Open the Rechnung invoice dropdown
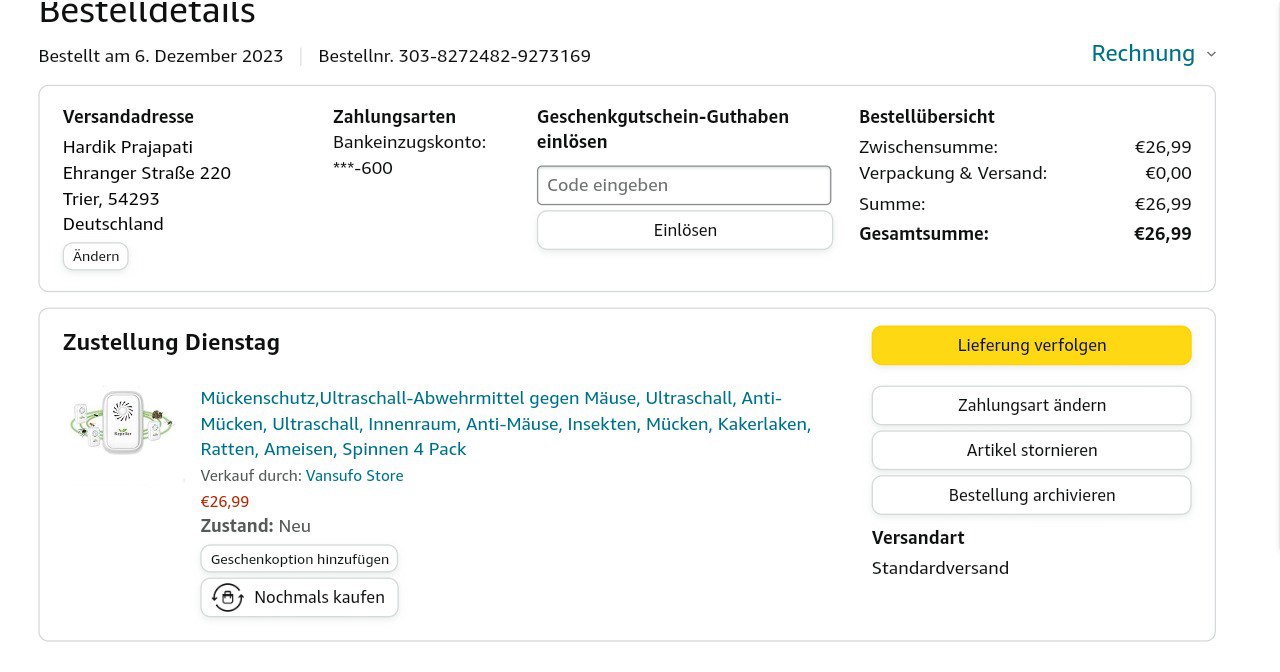 coord(1143,54)
